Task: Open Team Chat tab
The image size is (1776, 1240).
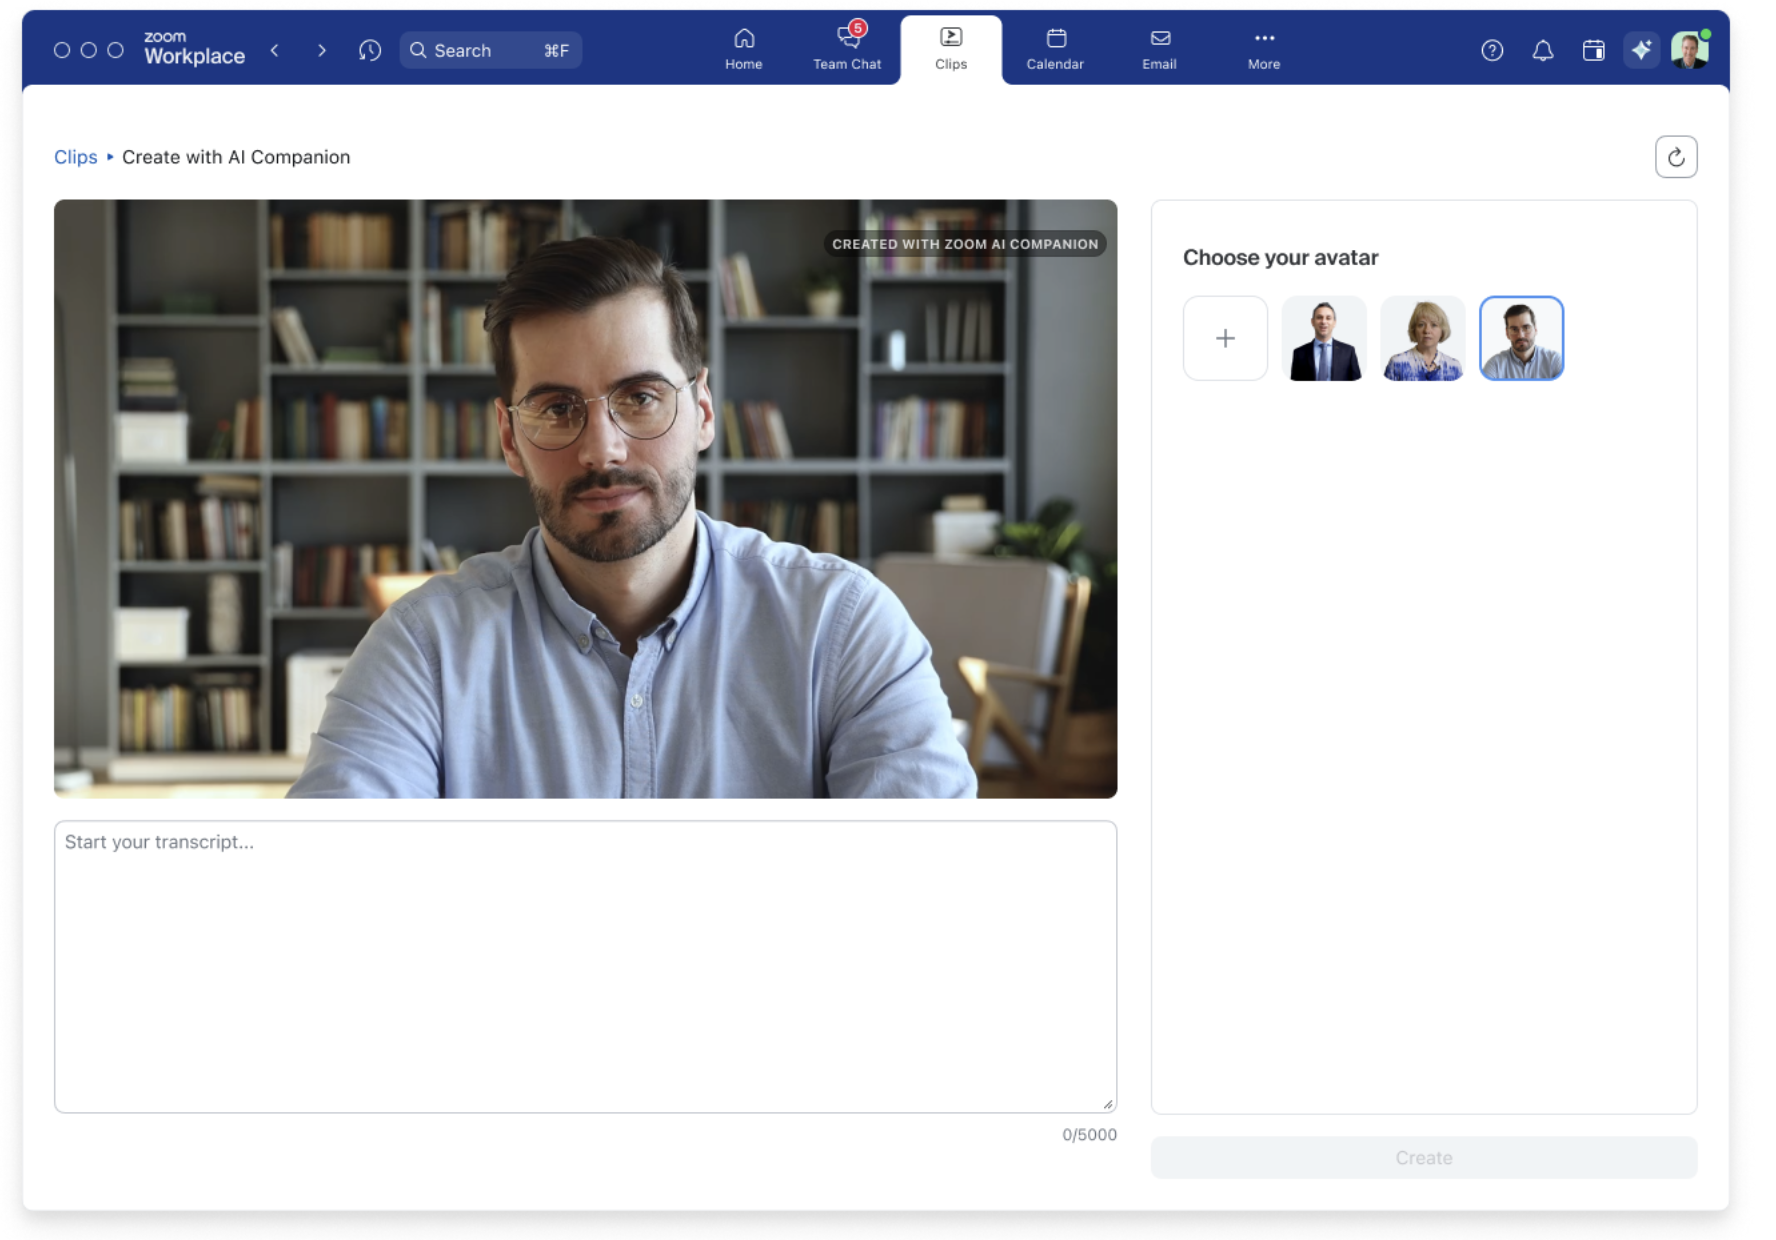Action: [x=847, y=49]
